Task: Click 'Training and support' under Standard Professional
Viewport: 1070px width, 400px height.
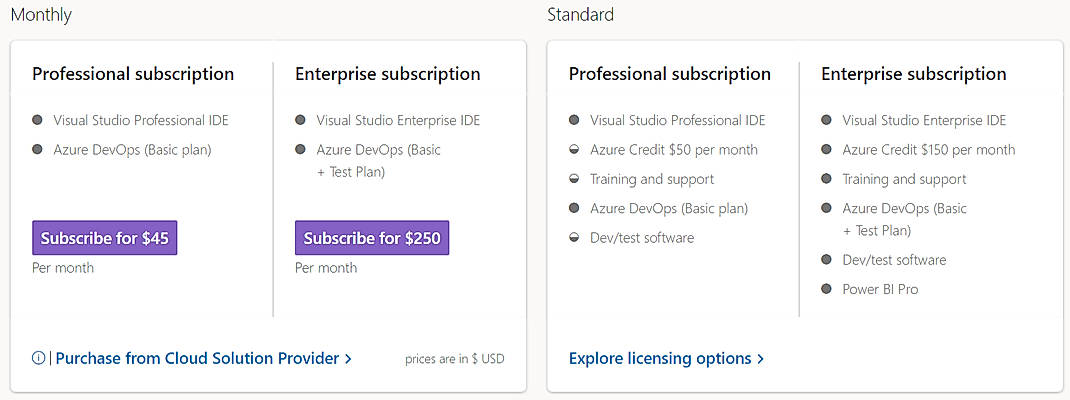Action: [x=652, y=179]
